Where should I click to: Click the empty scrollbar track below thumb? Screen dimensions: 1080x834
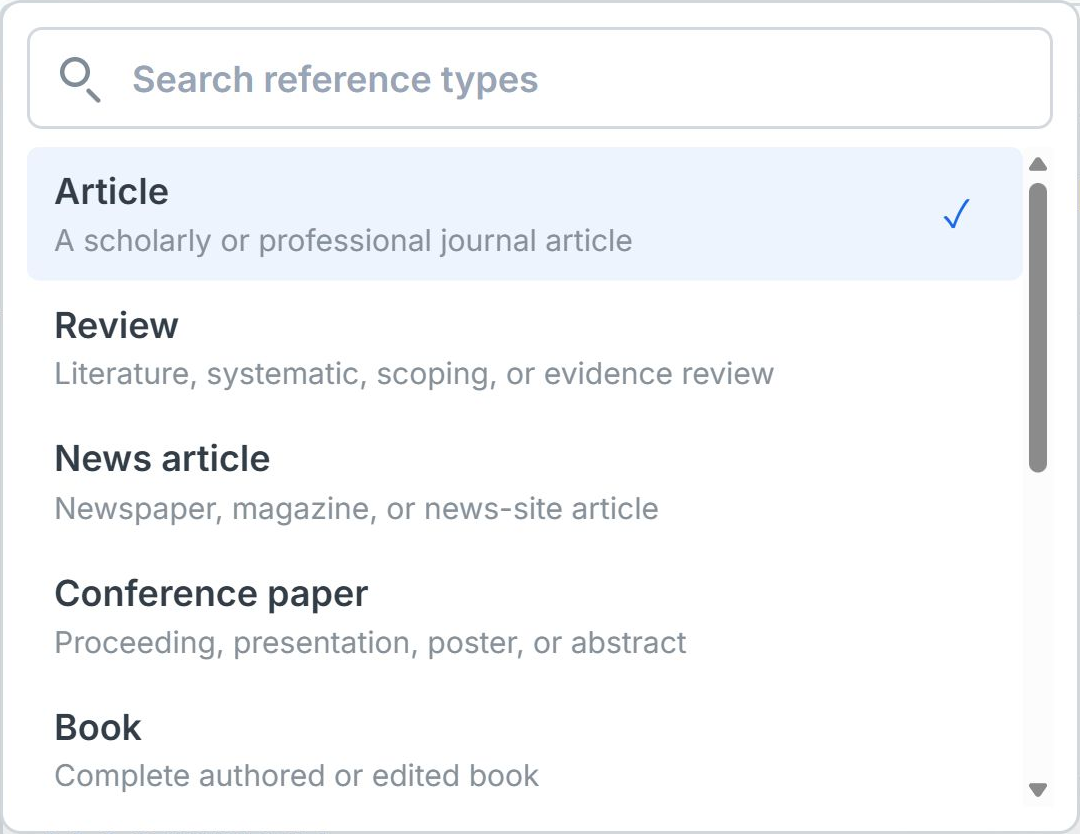[x=1037, y=625]
